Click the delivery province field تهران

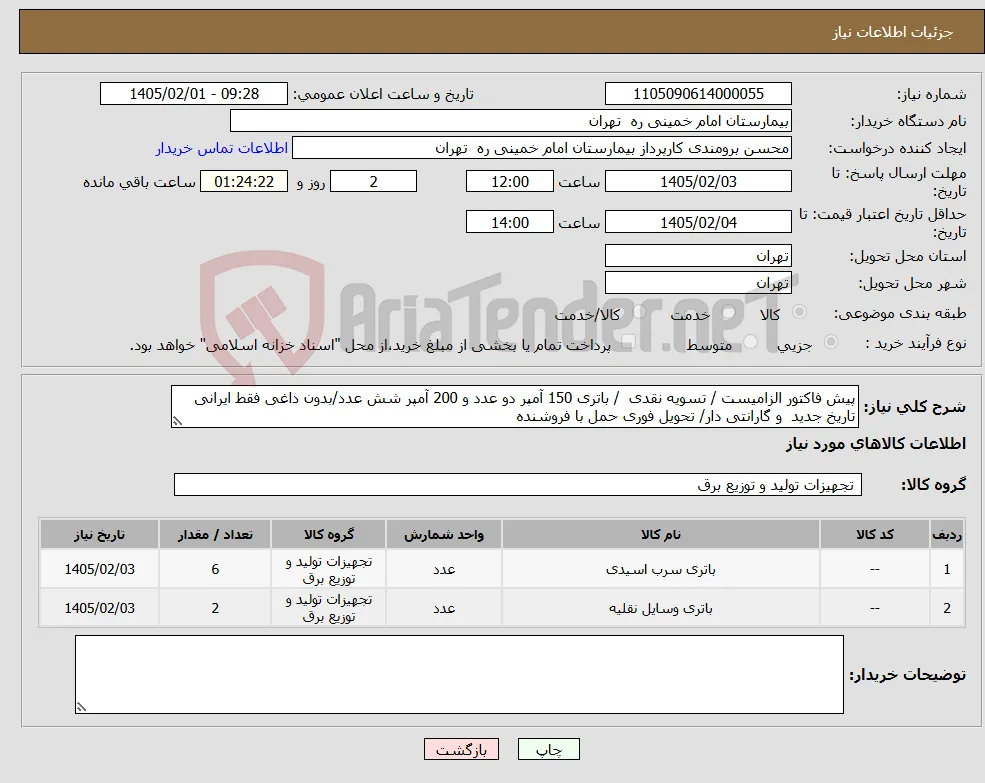click(x=698, y=256)
